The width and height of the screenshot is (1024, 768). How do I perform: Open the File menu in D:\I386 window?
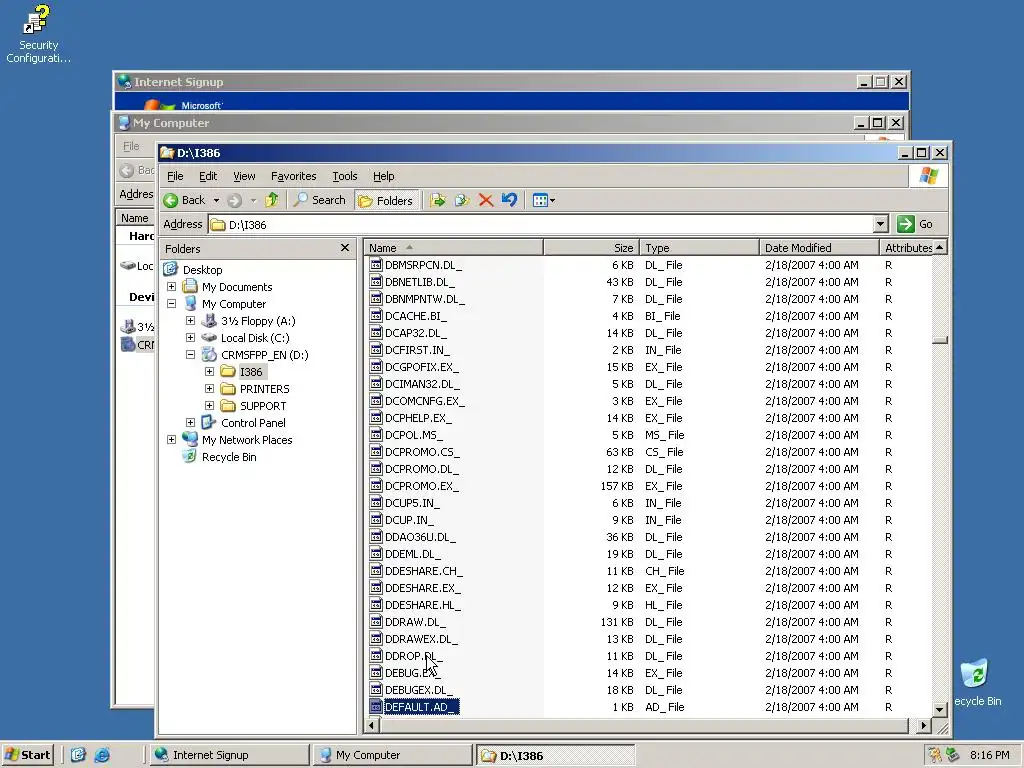175,176
